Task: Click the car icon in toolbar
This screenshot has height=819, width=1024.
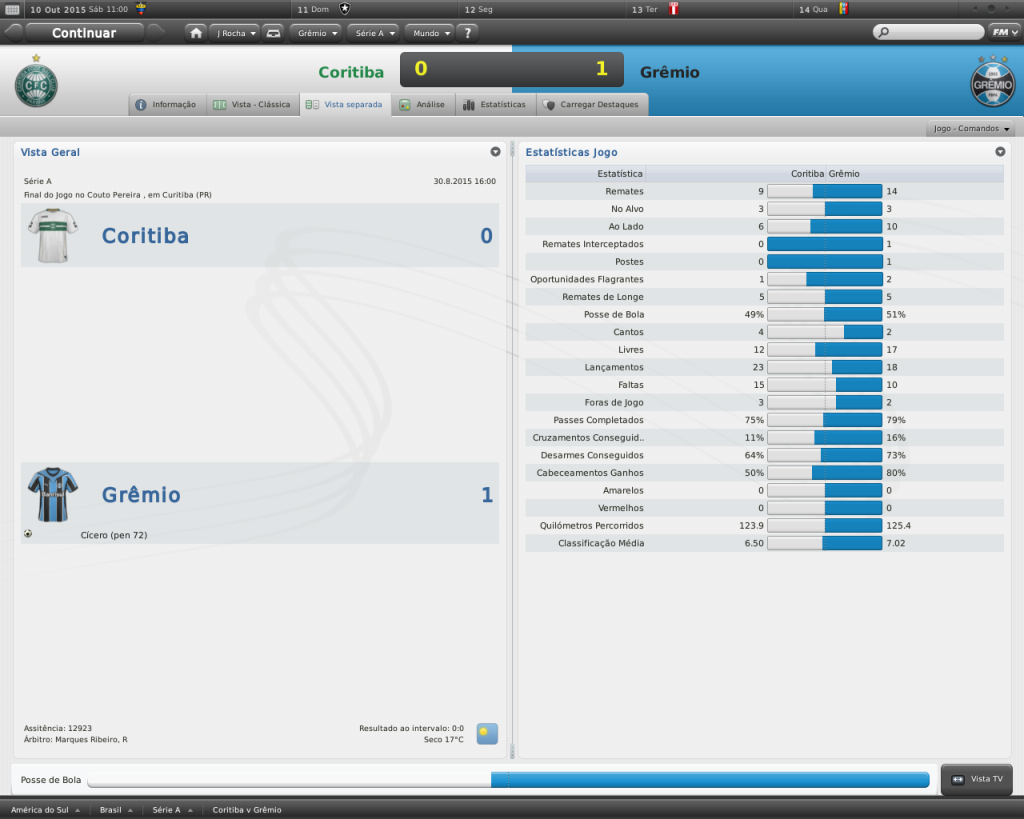Action: click(x=273, y=32)
